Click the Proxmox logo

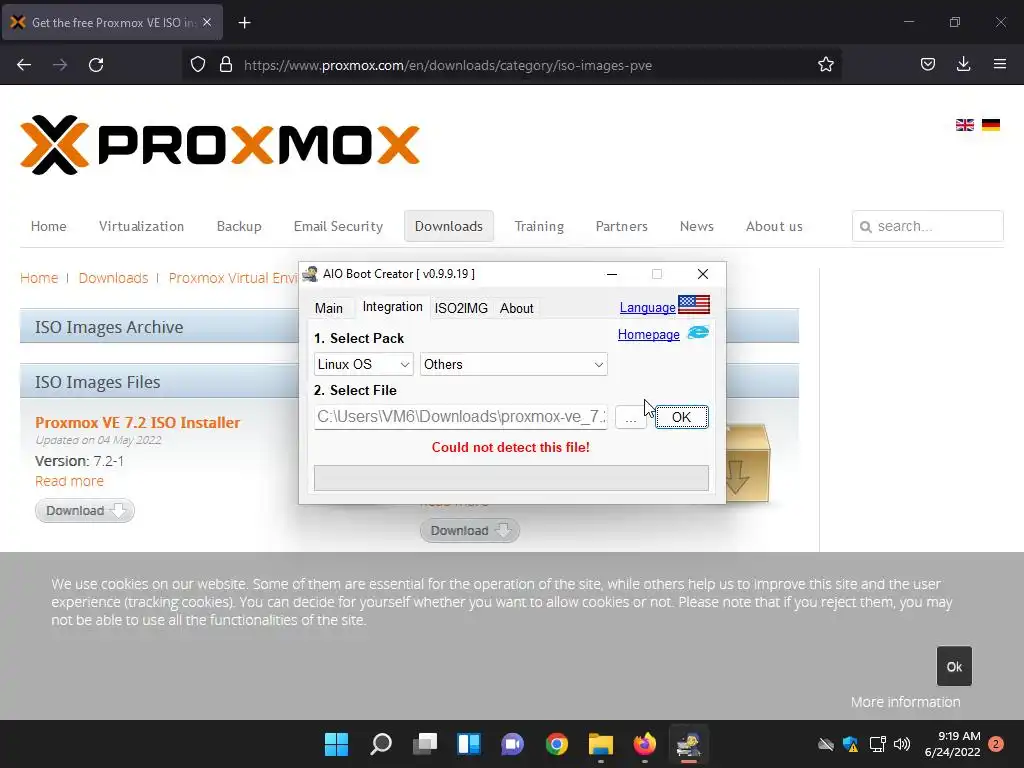219,145
